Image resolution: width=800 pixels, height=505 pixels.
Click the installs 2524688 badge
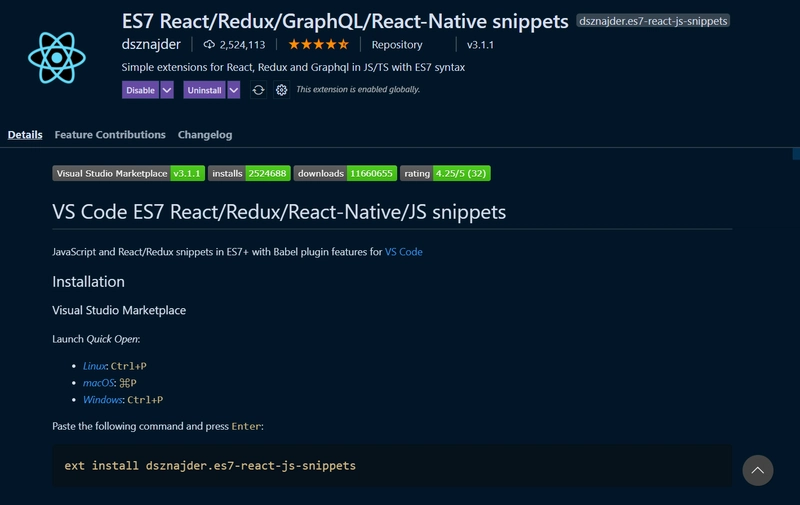[x=249, y=173]
